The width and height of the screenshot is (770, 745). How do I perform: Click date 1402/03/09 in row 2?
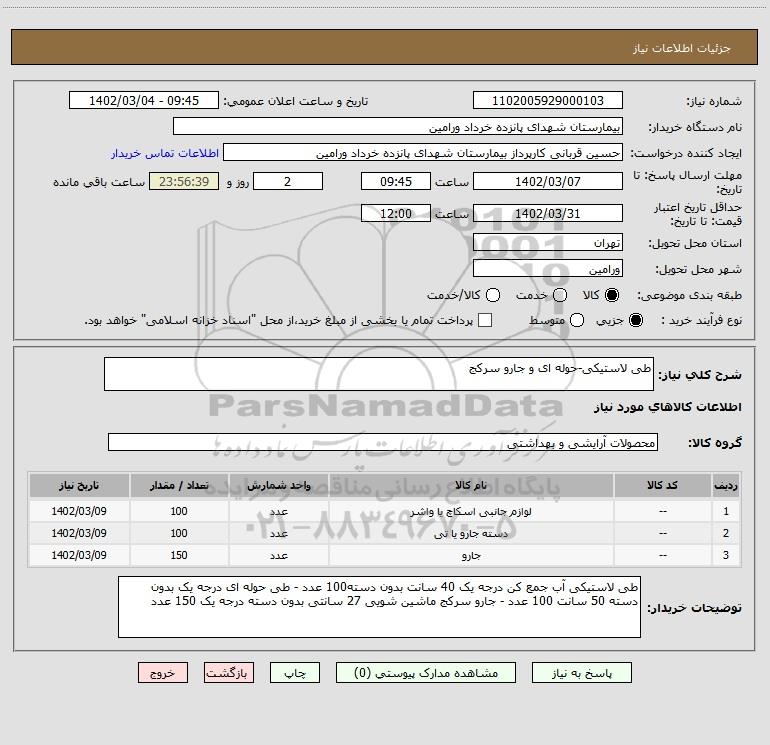click(x=79, y=533)
